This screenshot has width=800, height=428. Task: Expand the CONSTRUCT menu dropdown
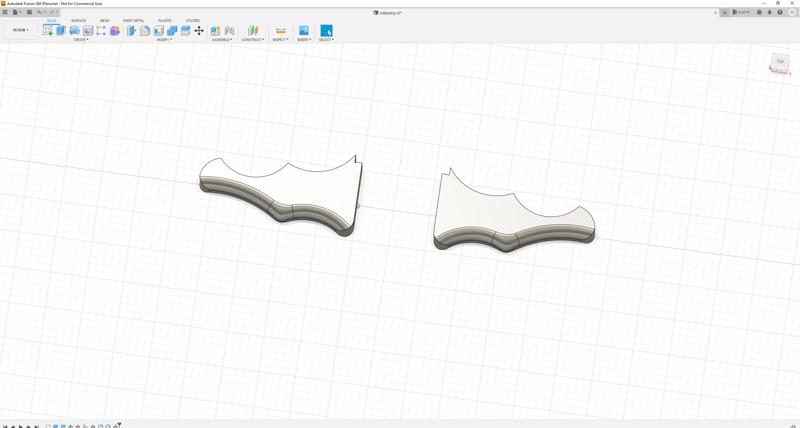click(253, 39)
